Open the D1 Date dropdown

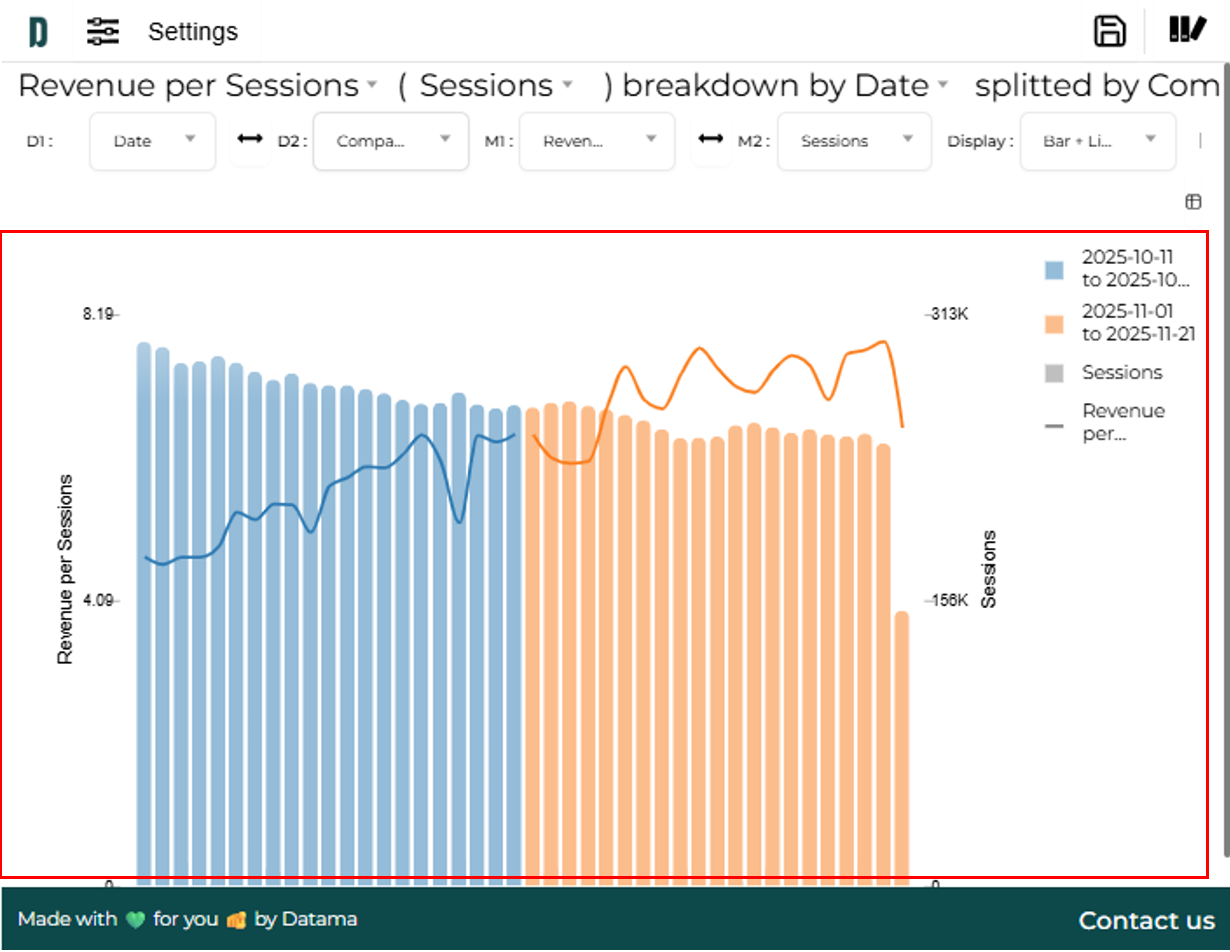[152, 141]
